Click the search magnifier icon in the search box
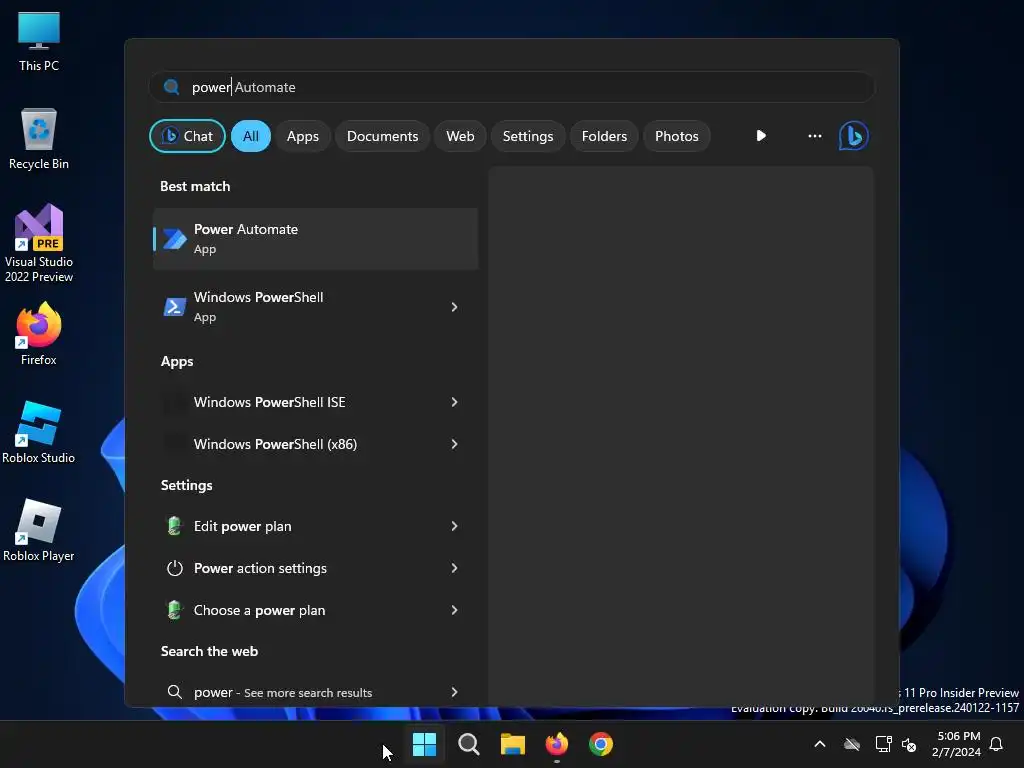The height and width of the screenshot is (768, 1024). [x=172, y=87]
